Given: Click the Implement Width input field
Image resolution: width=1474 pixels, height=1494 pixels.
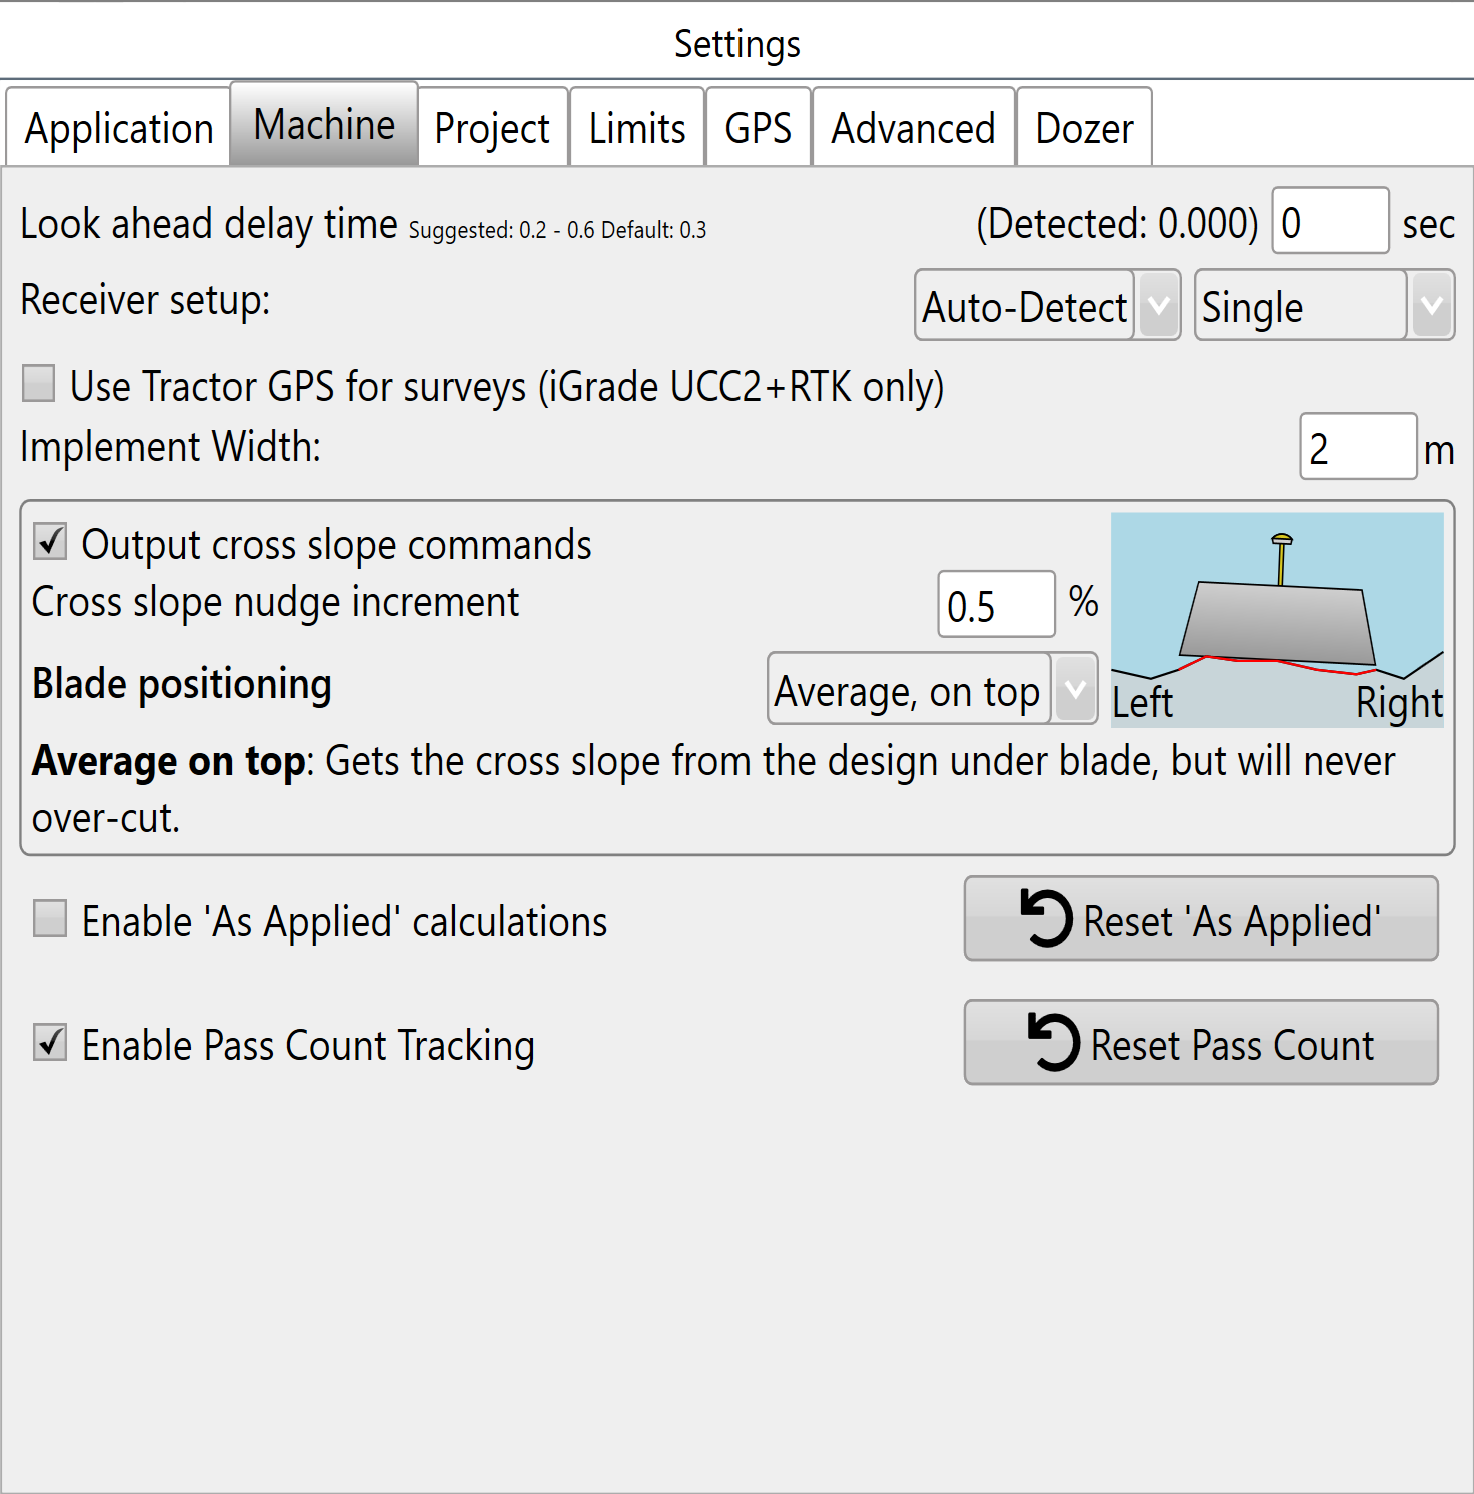Looking at the screenshot, I should 1358,446.
